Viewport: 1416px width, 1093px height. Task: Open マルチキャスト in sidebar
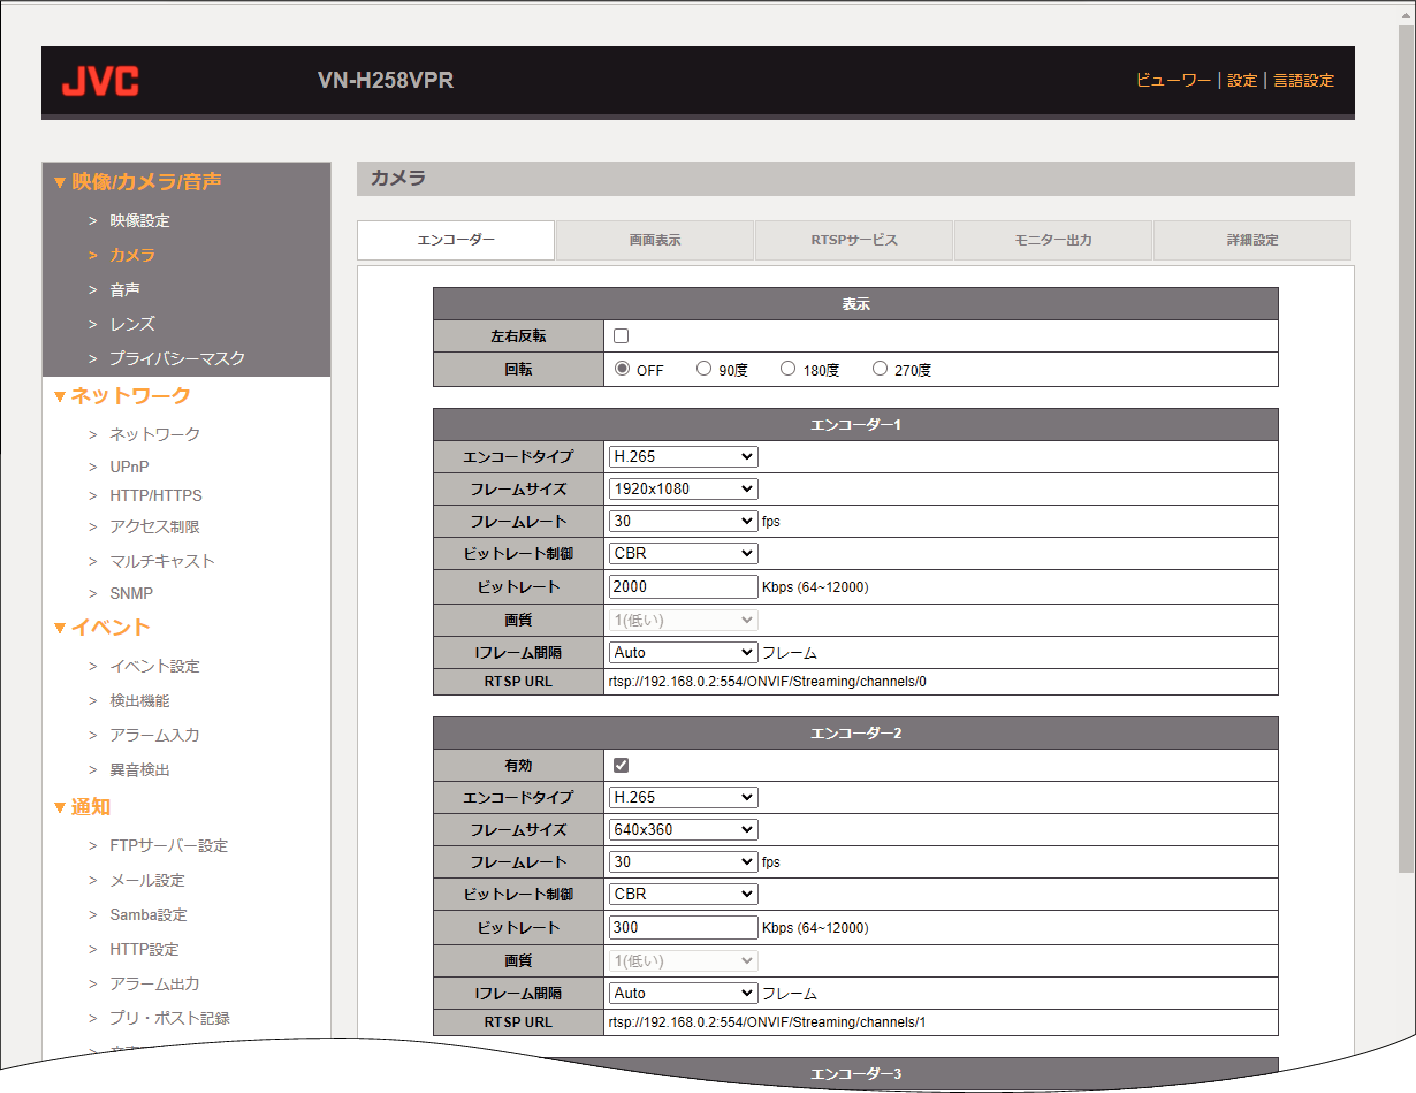click(162, 561)
